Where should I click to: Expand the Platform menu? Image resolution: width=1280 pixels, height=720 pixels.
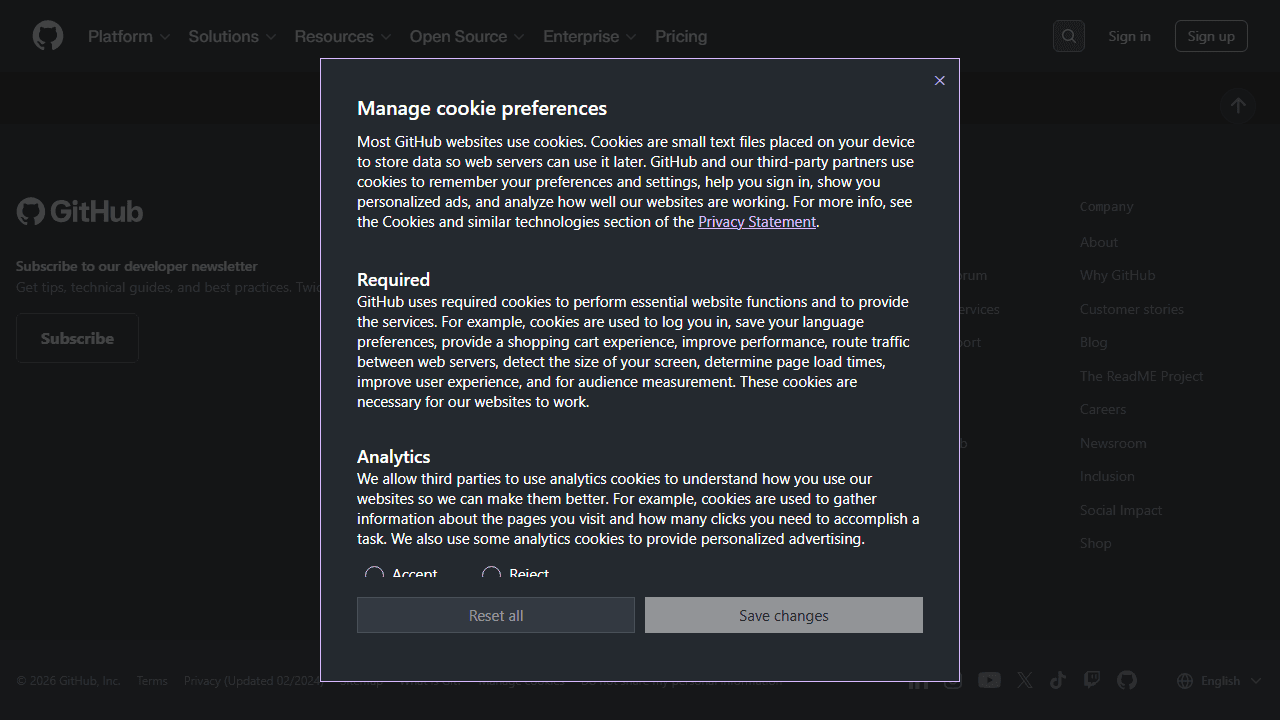point(129,36)
